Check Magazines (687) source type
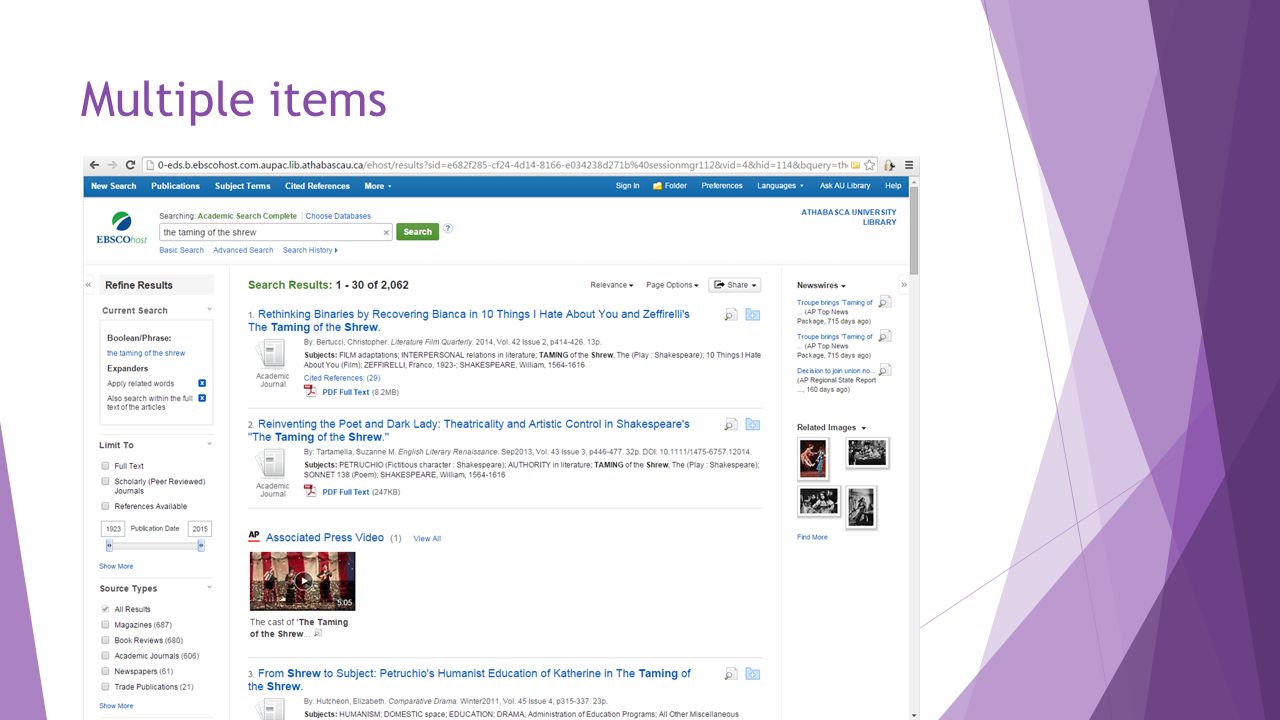The width and height of the screenshot is (1280, 720). 105,625
